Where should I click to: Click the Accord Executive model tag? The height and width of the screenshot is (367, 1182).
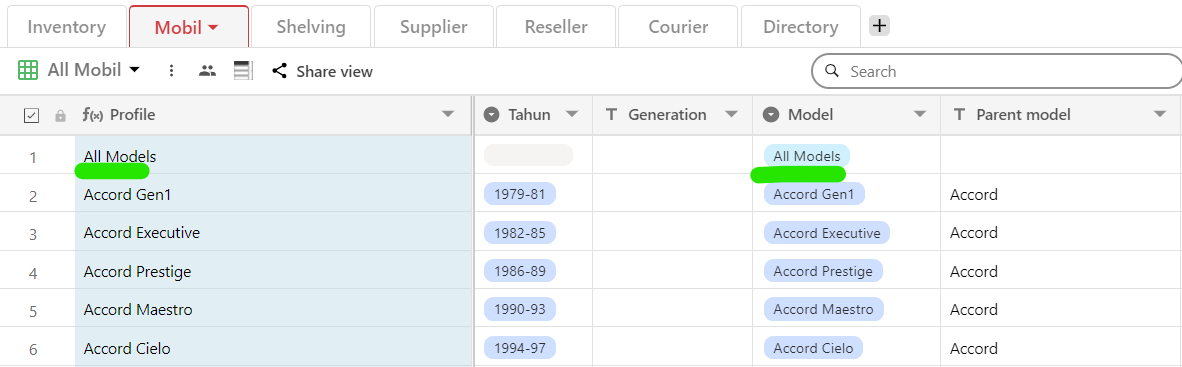(827, 233)
